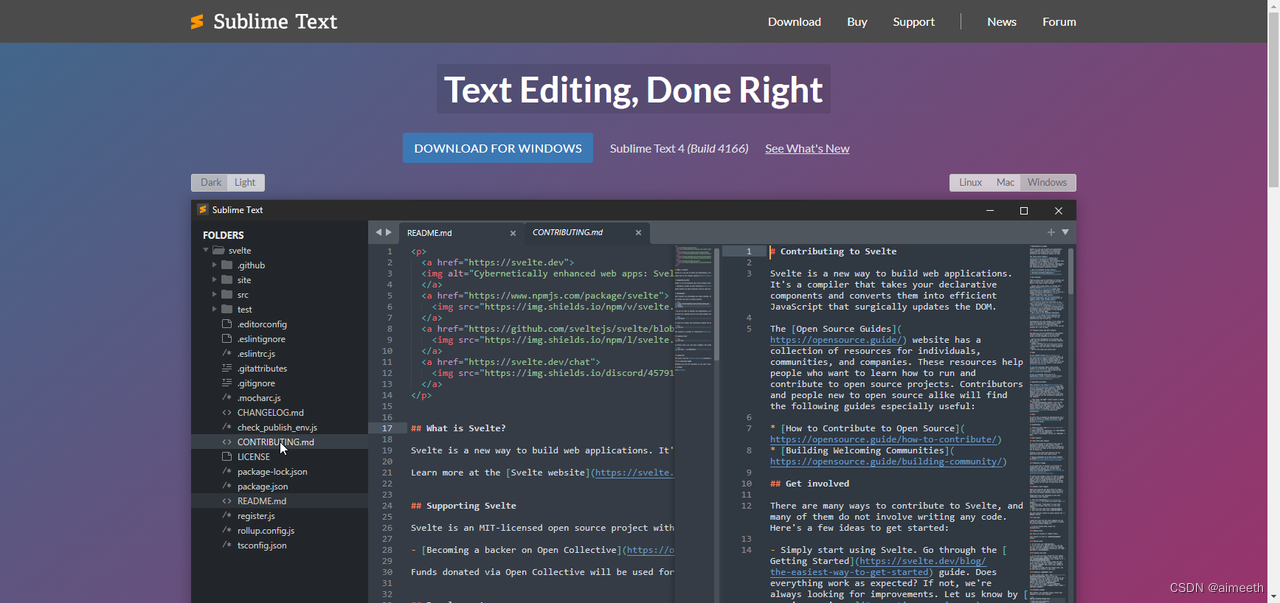Click line number 17 in left gutter
The width and height of the screenshot is (1280, 603).
[x=387, y=428]
